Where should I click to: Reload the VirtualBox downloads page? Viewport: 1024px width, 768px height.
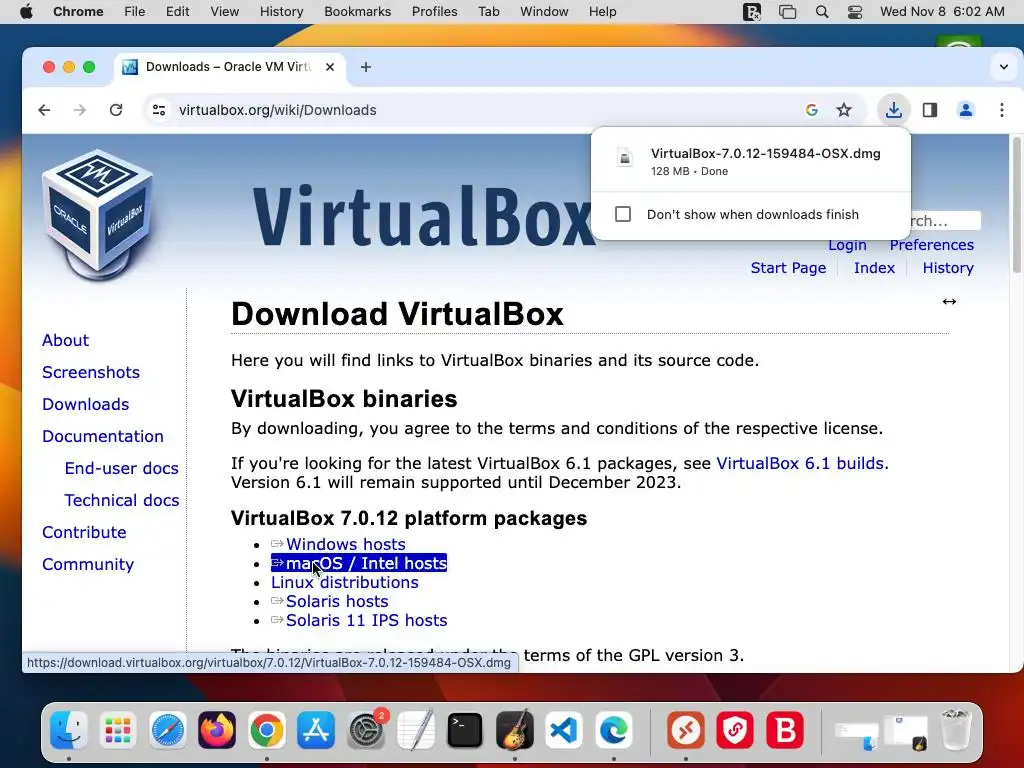116,110
